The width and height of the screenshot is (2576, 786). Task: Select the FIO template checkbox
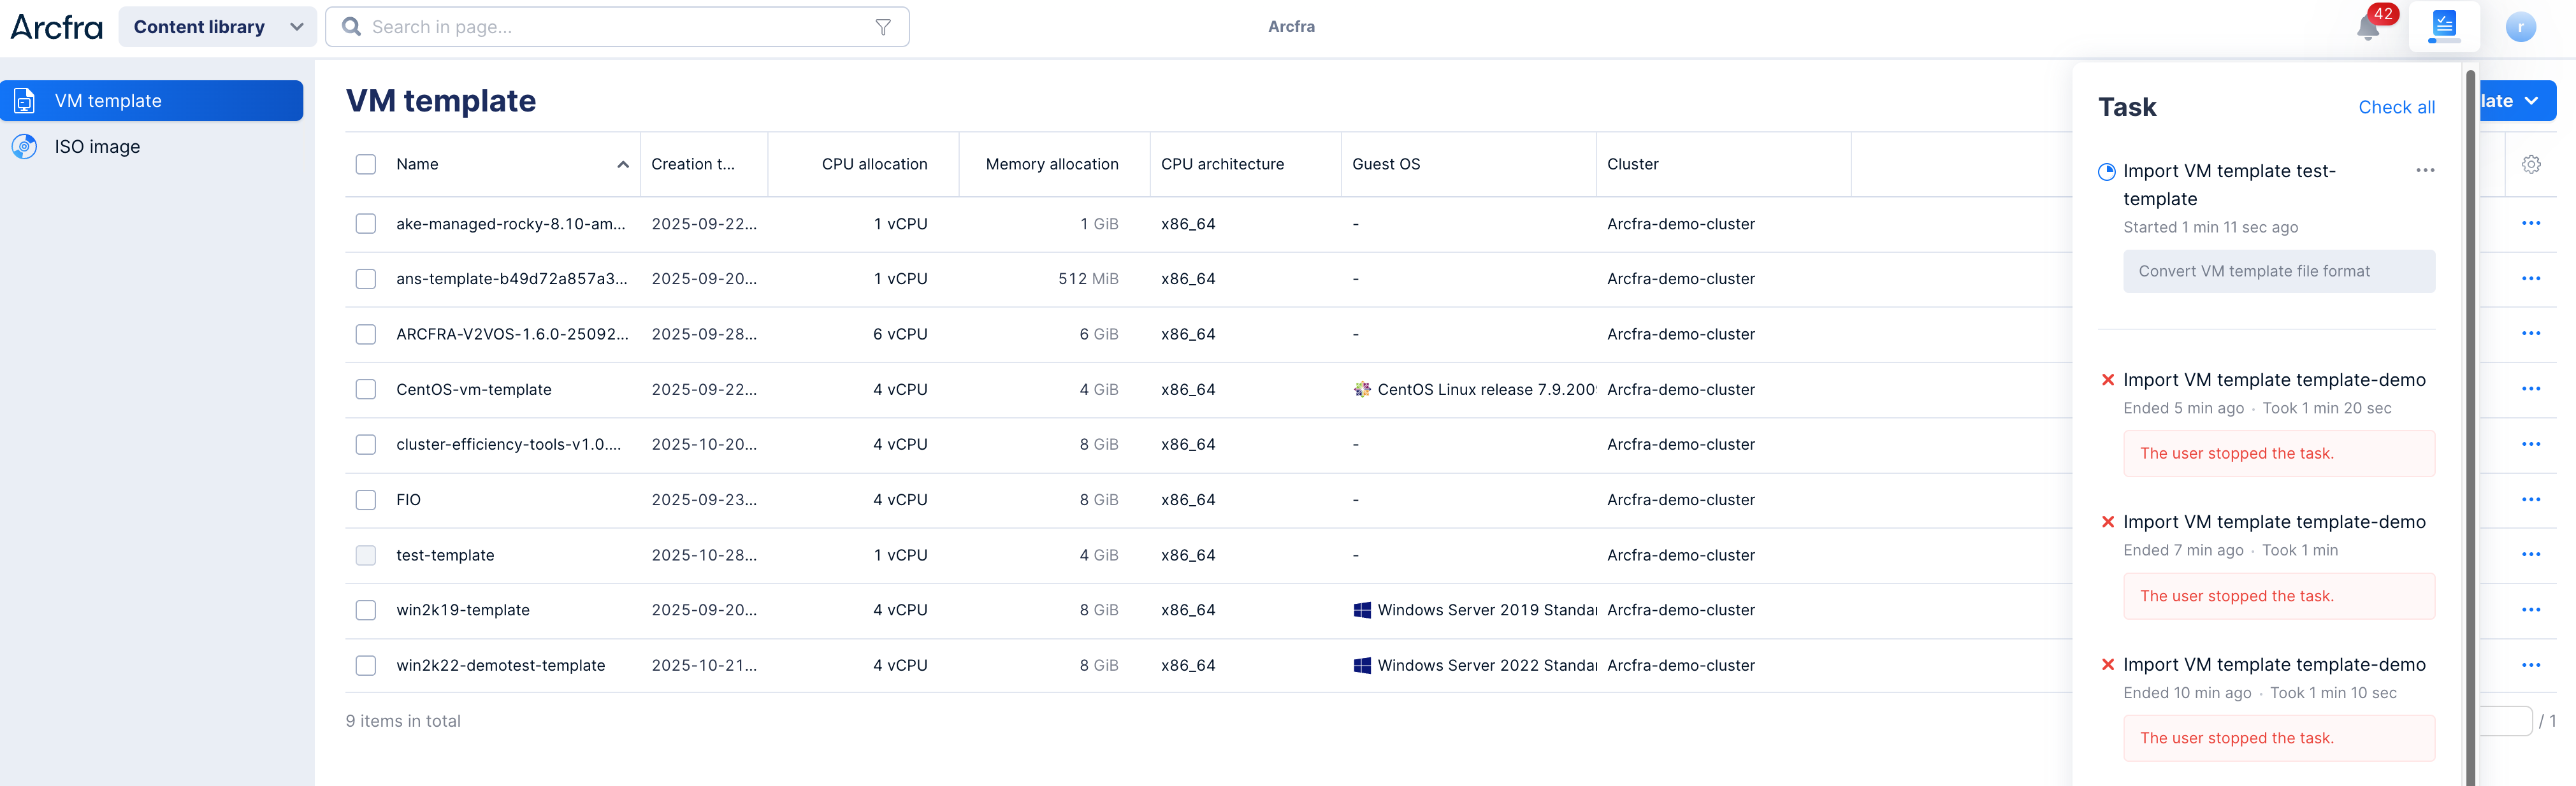tap(366, 500)
